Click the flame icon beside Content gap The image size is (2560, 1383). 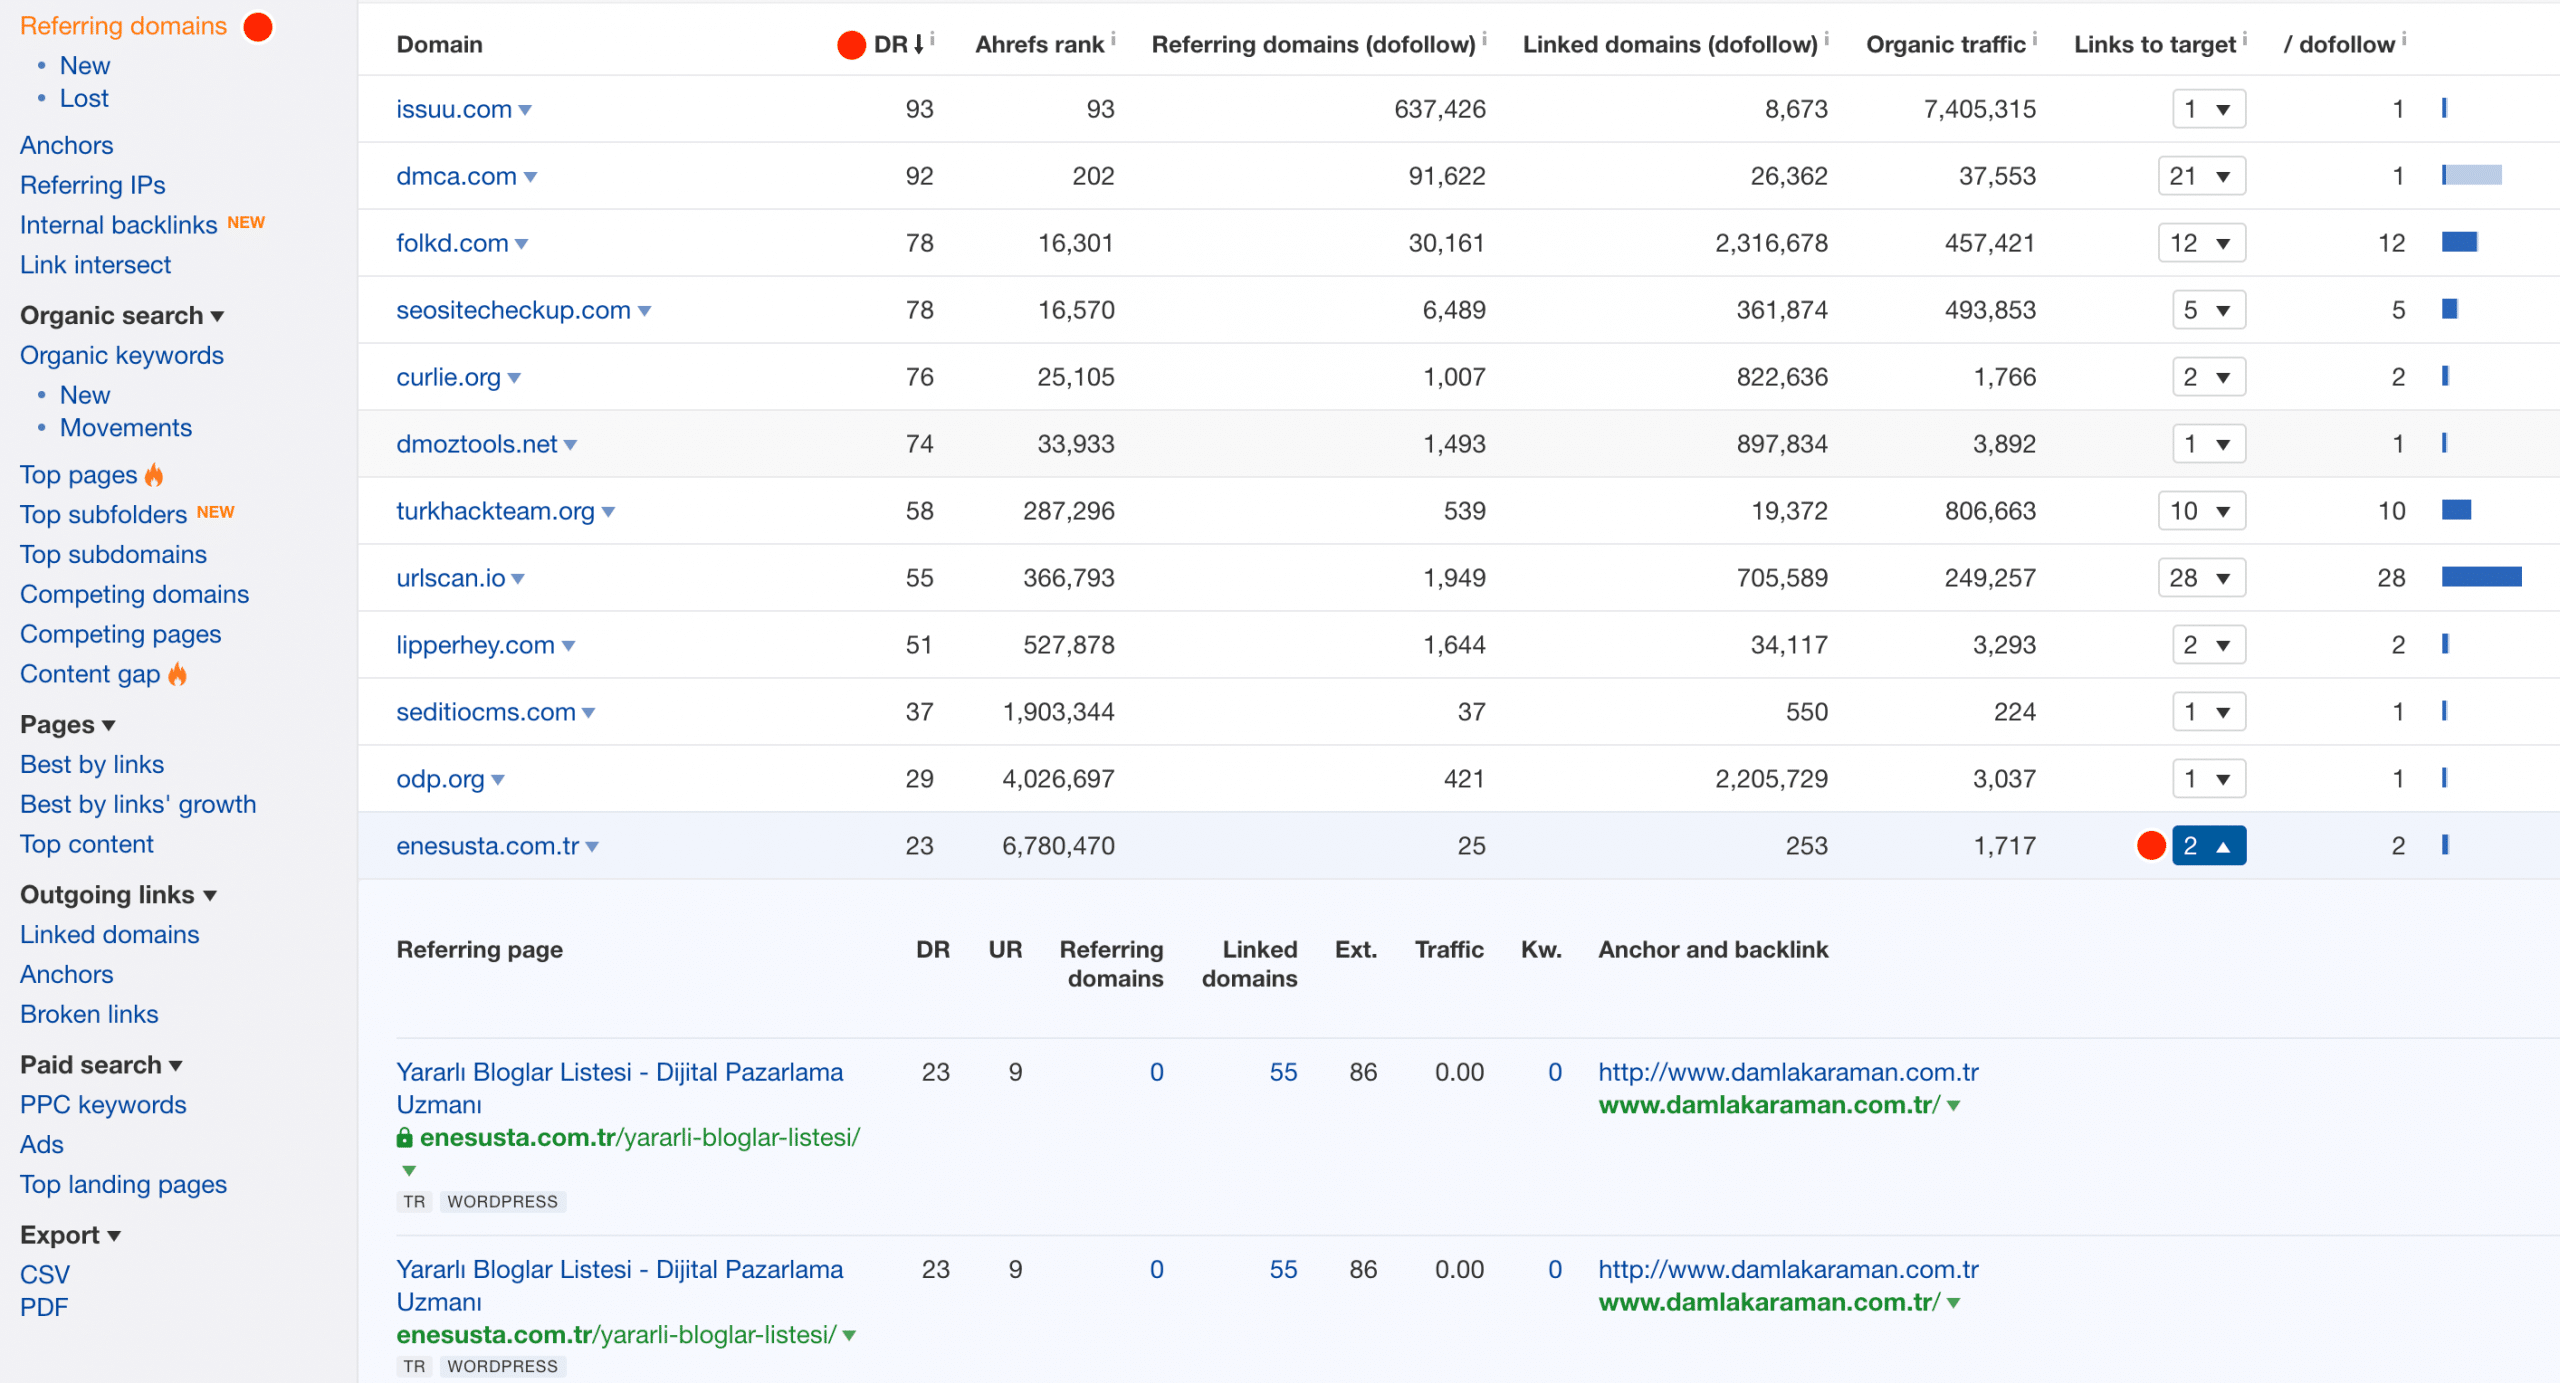177,674
